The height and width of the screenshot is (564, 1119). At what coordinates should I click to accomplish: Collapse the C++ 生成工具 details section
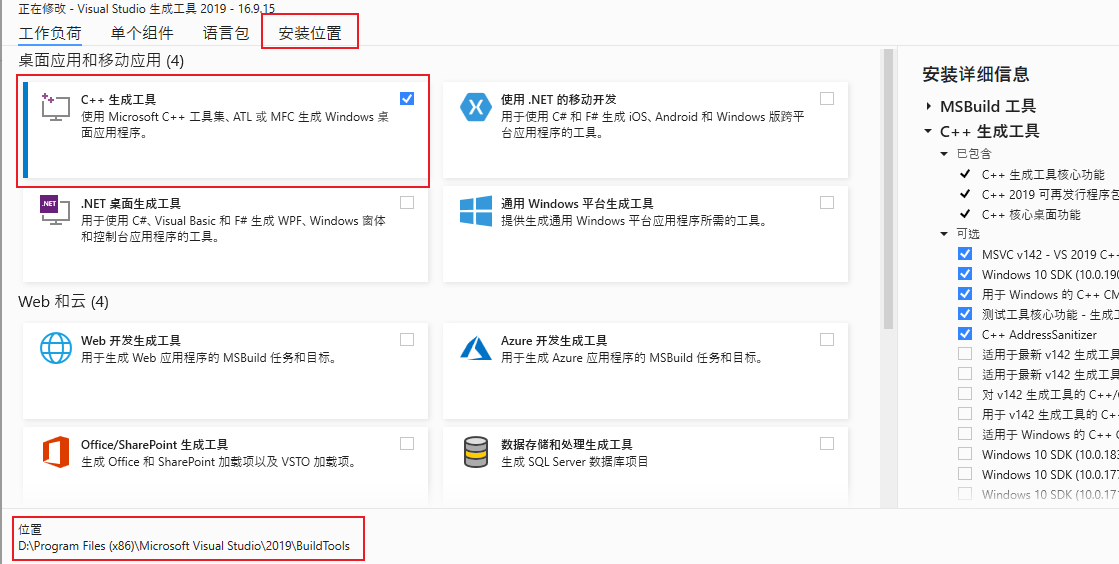928,131
